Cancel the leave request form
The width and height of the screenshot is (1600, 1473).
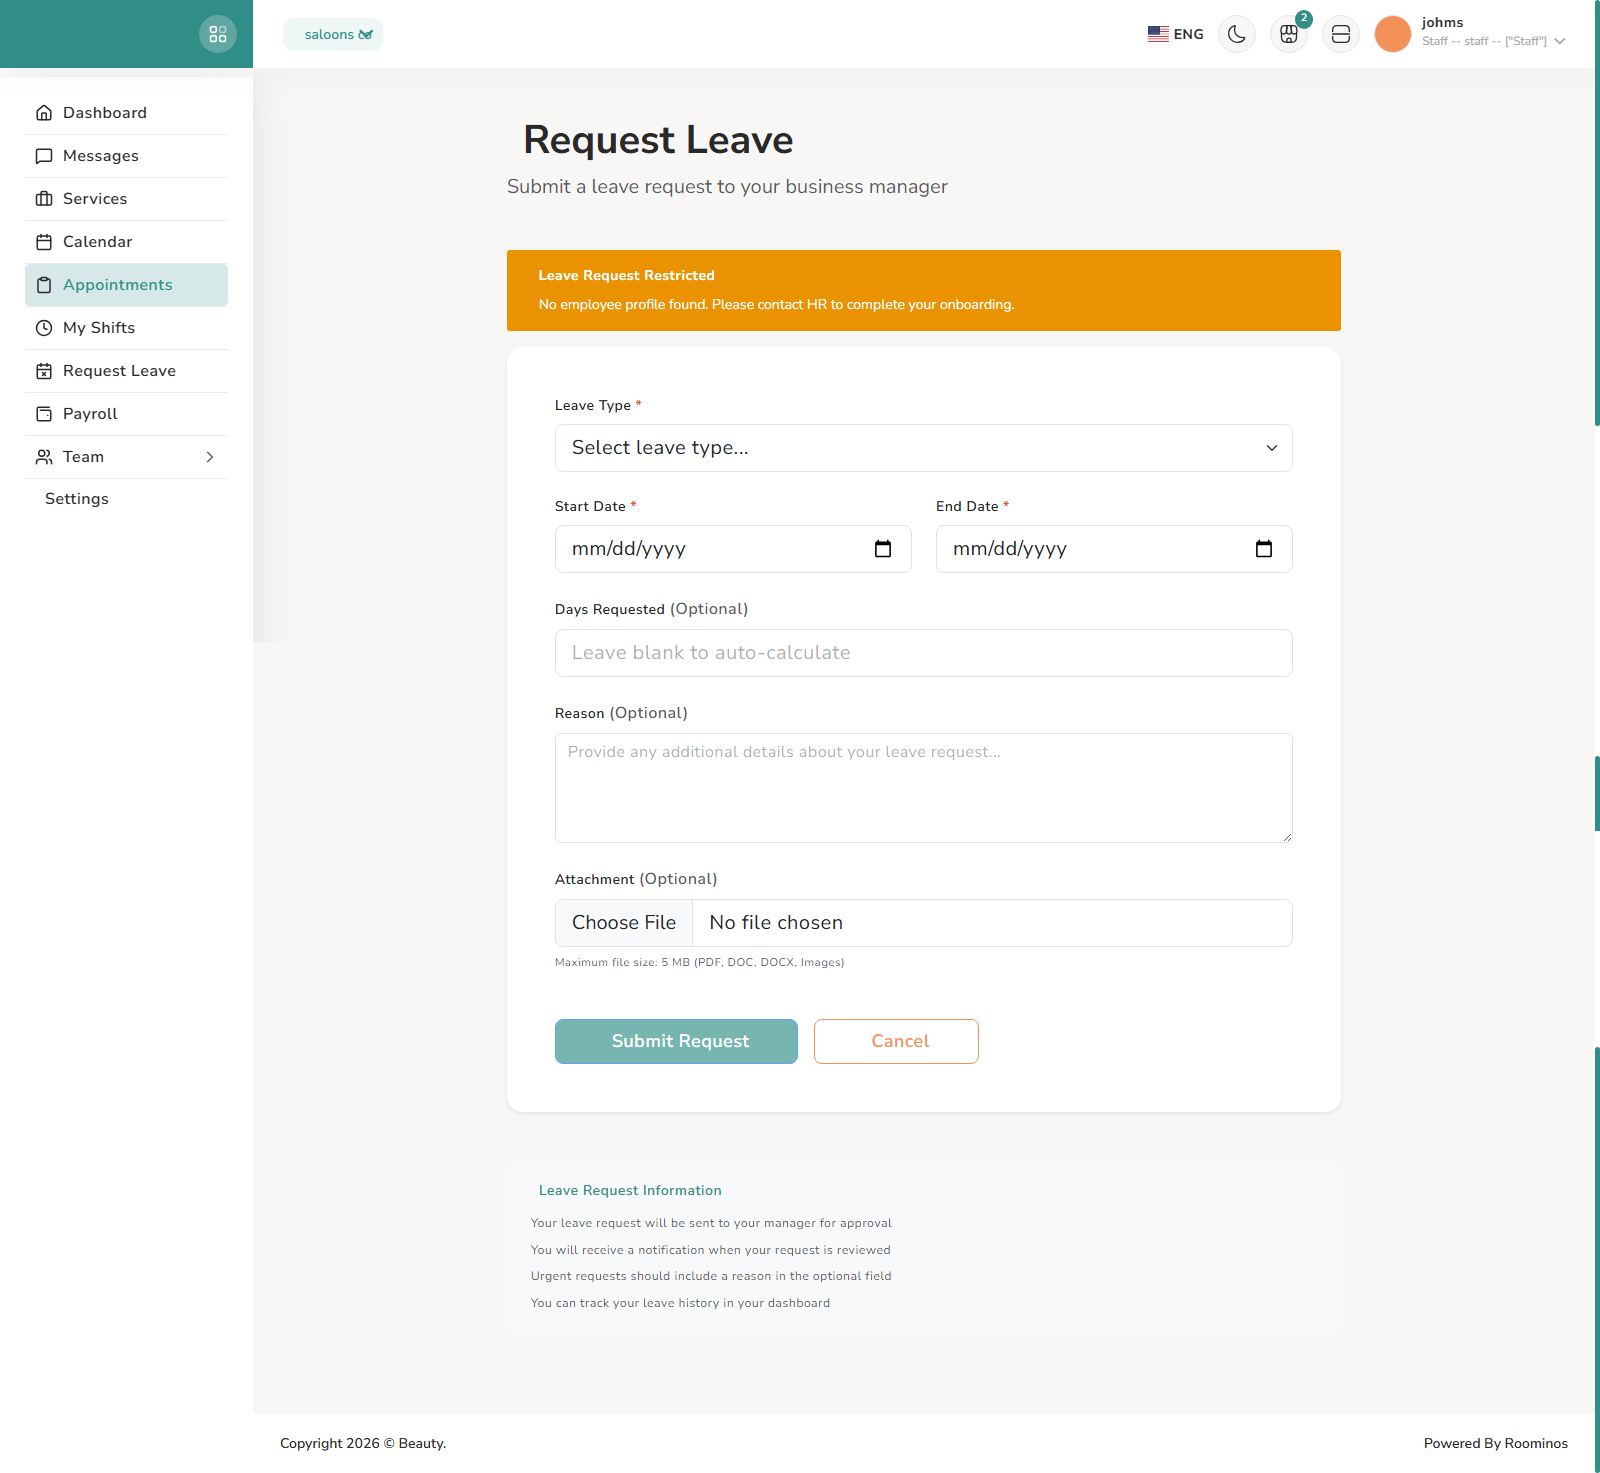pos(896,1041)
